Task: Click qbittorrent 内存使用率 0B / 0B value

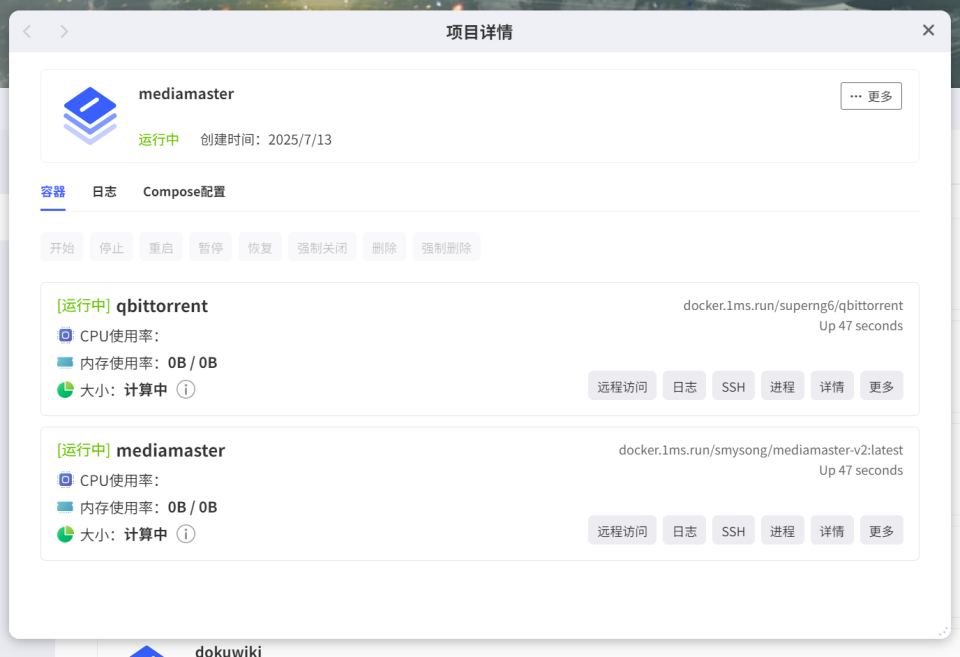Action: (193, 362)
